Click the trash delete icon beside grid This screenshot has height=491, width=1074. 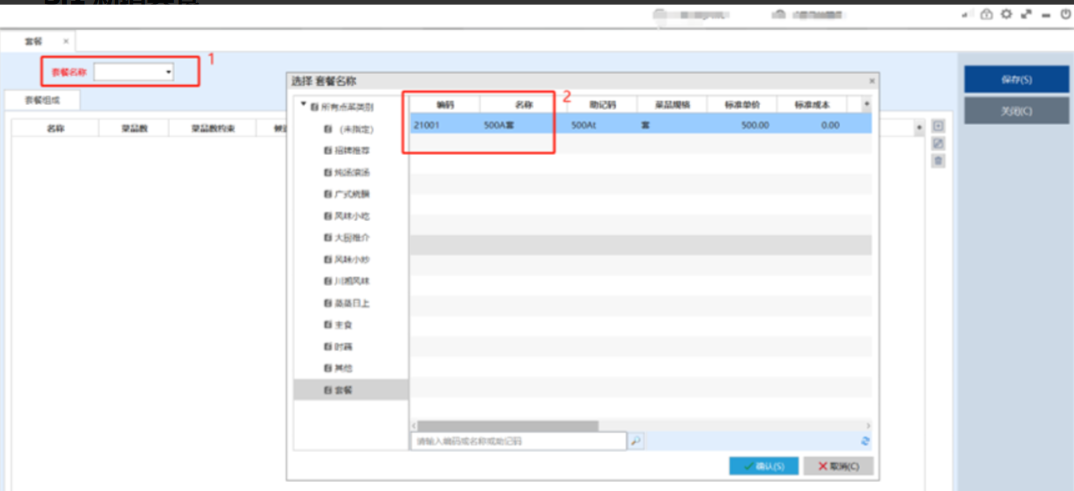pos(938,161)
